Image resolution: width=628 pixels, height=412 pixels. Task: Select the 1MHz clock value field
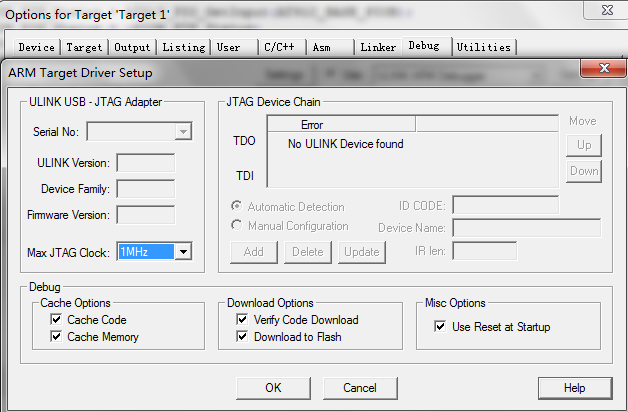[146, 252]
